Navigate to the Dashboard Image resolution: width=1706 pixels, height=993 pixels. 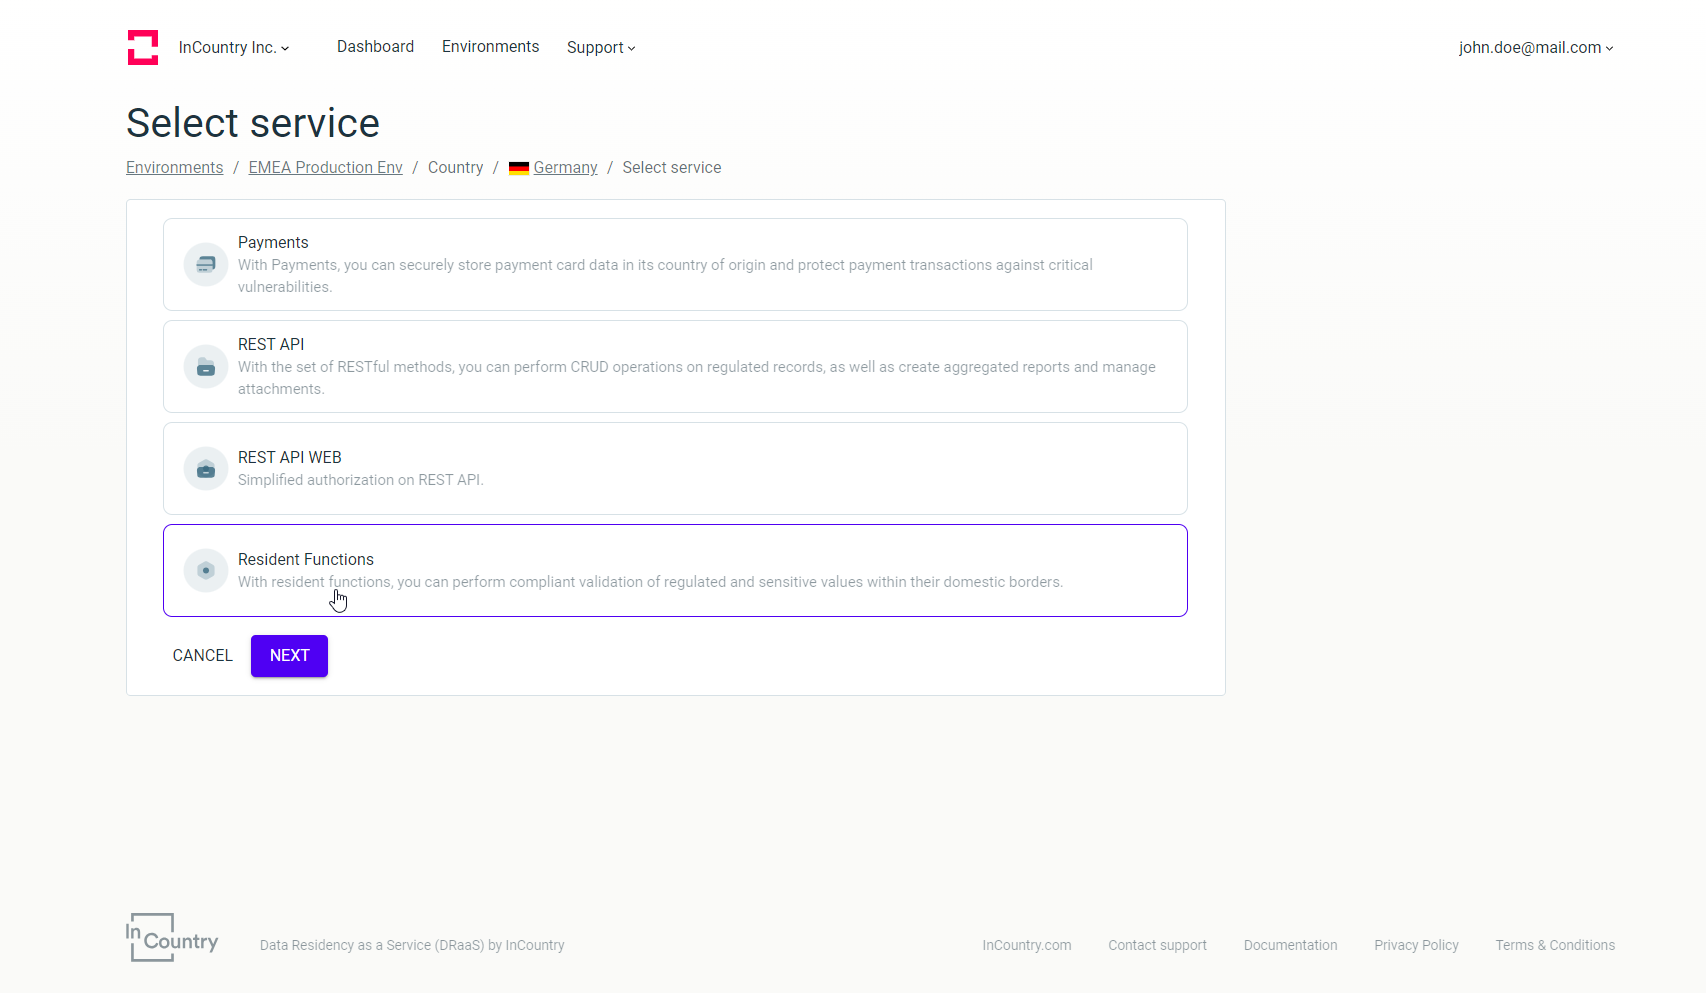(x=375, y=46)
